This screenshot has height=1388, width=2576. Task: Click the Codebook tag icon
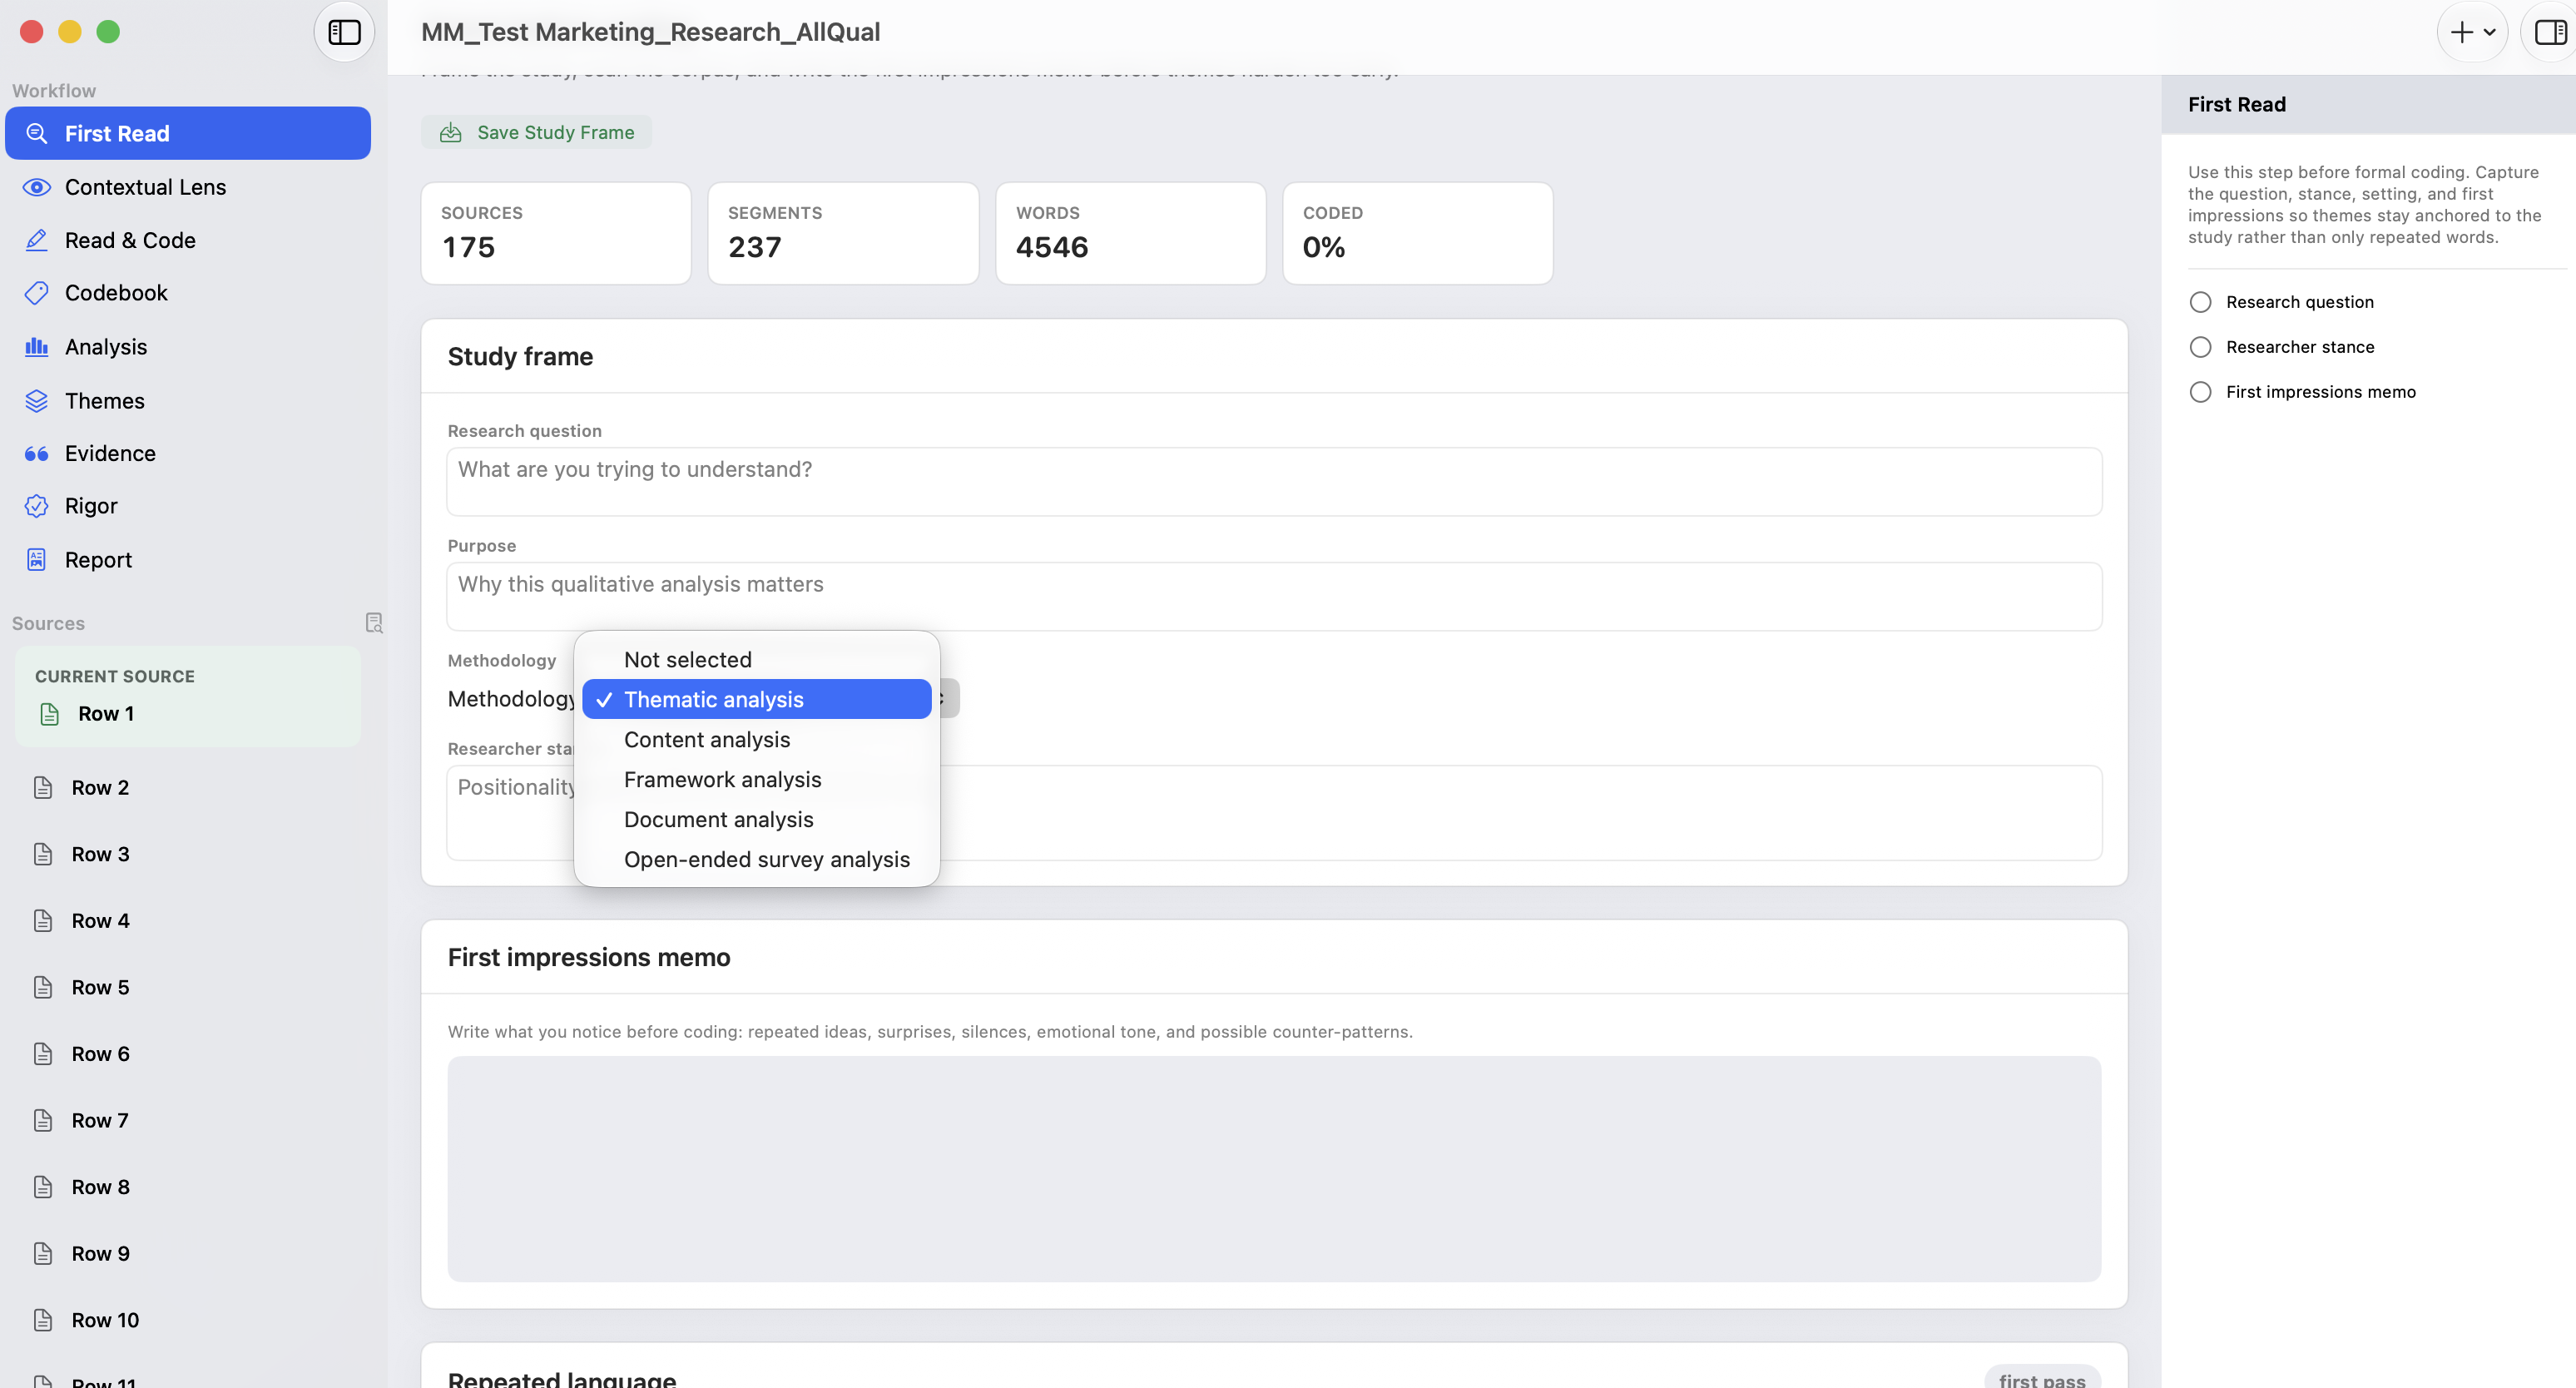(x=37, y=293)
